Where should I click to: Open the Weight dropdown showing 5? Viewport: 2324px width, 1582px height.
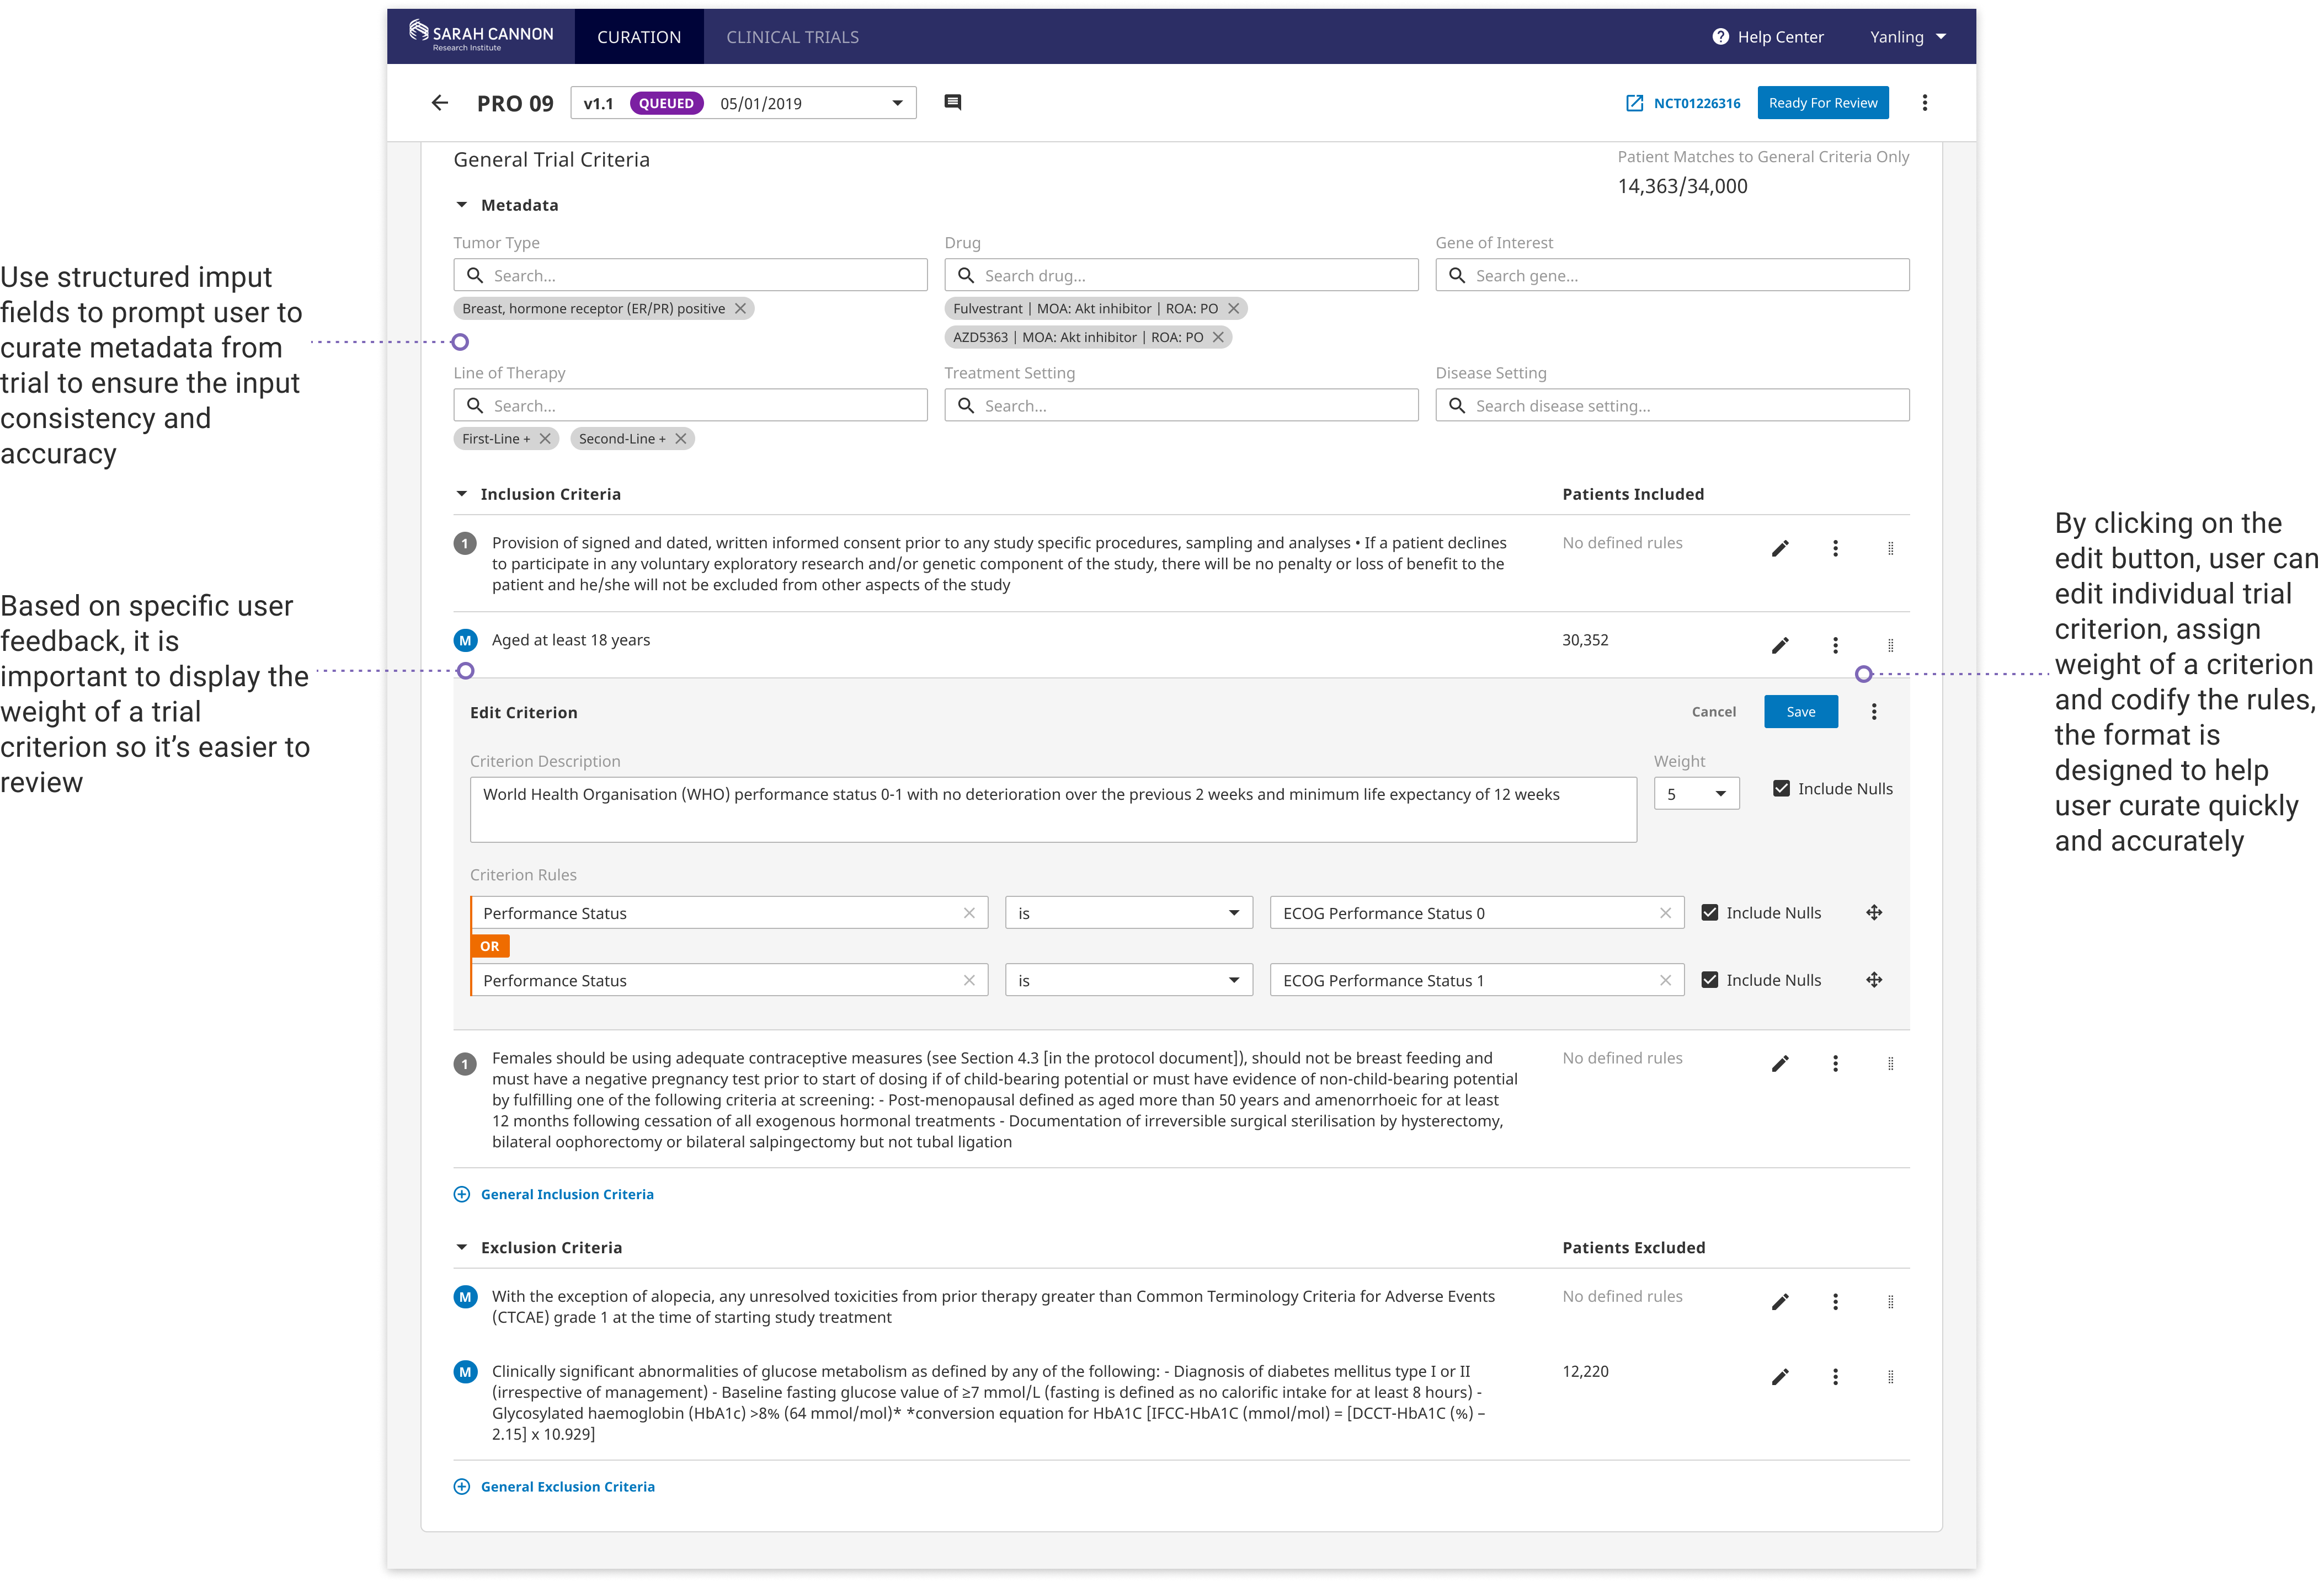[1696, 793]
